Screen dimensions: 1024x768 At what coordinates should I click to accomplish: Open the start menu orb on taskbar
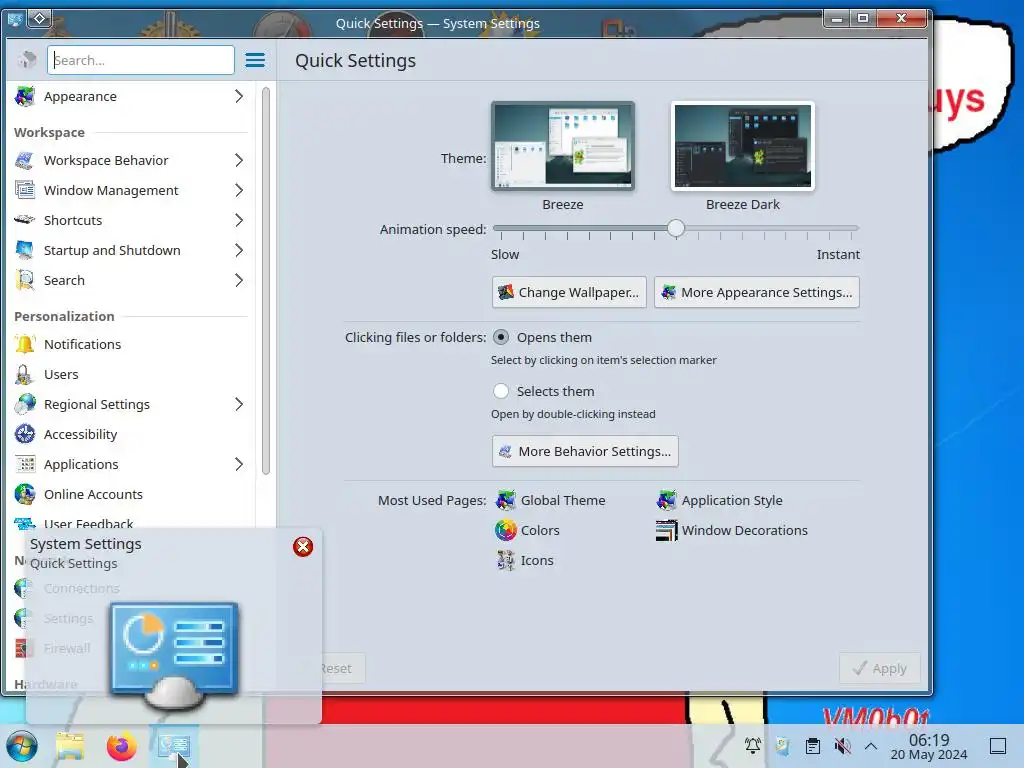point(22,746)
